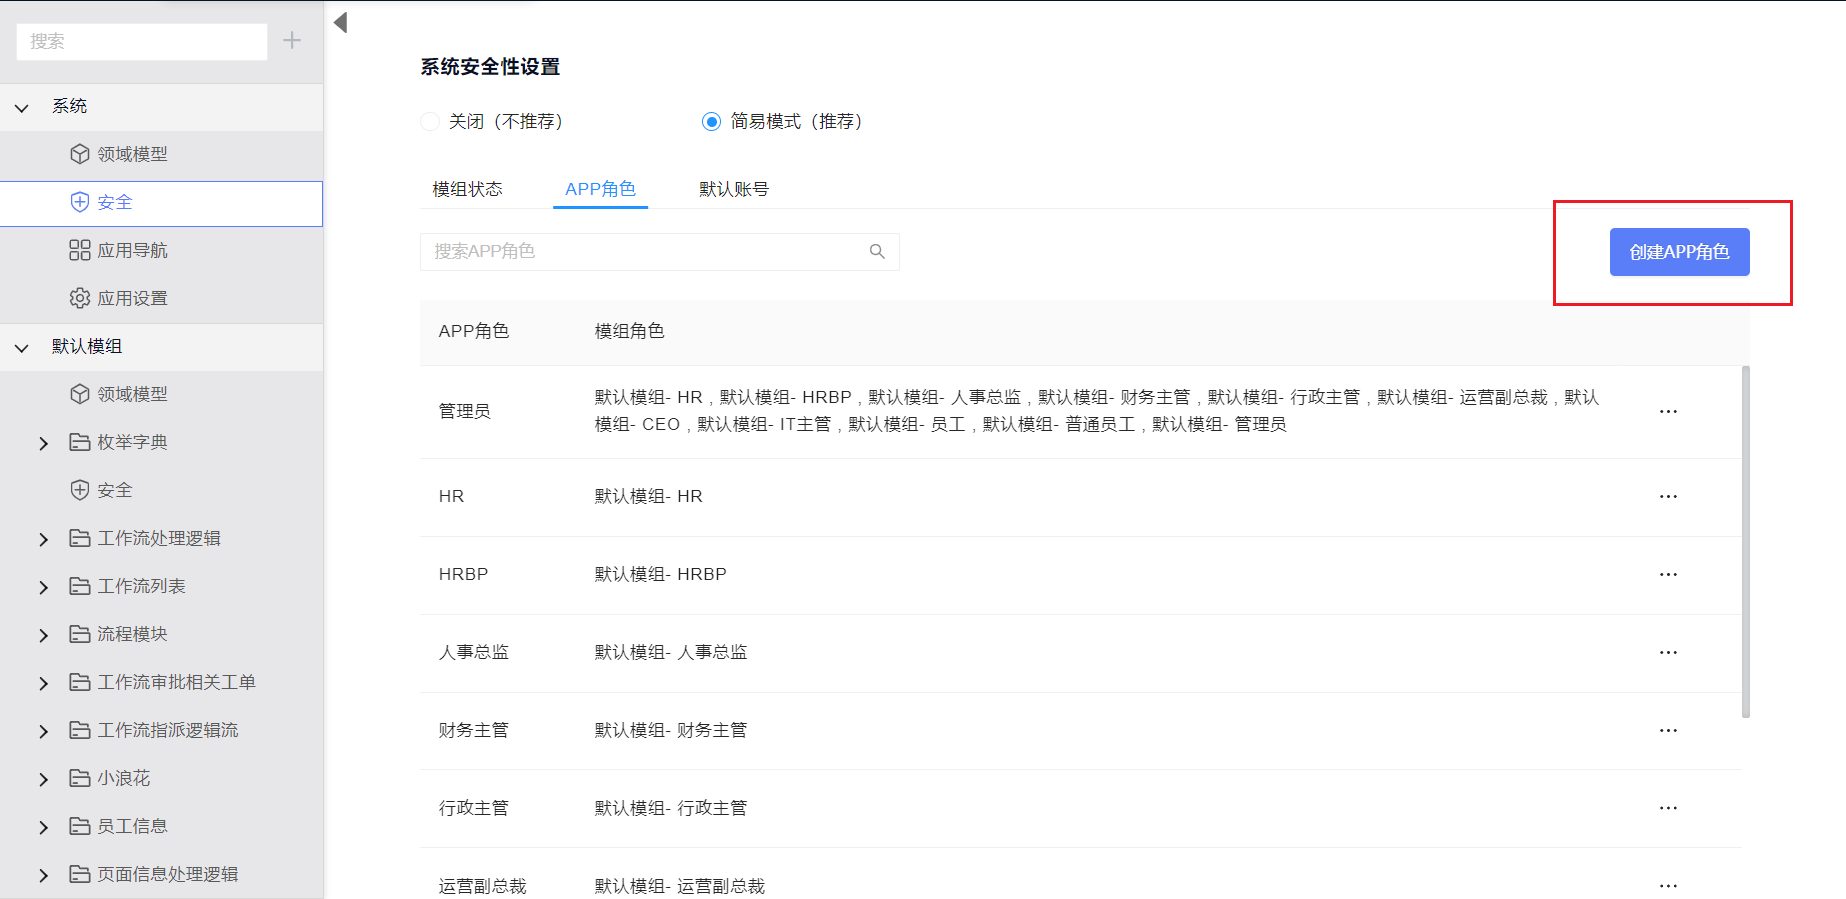The height and width of the screenshot is (899, 1846).
Task: Click the 人事总监 role name cell
Action: (473, 652)
